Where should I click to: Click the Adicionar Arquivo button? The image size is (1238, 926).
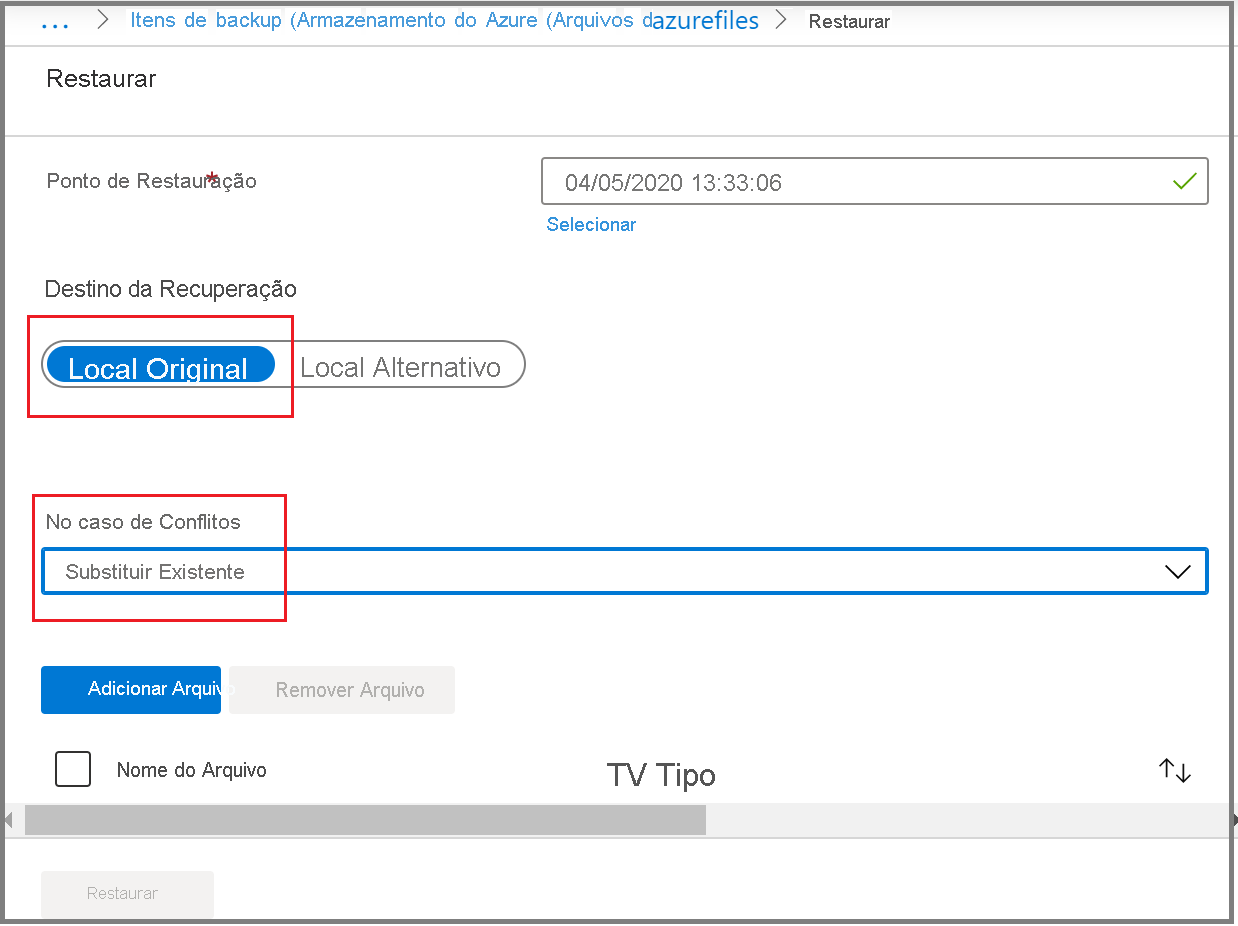point(131,690)
